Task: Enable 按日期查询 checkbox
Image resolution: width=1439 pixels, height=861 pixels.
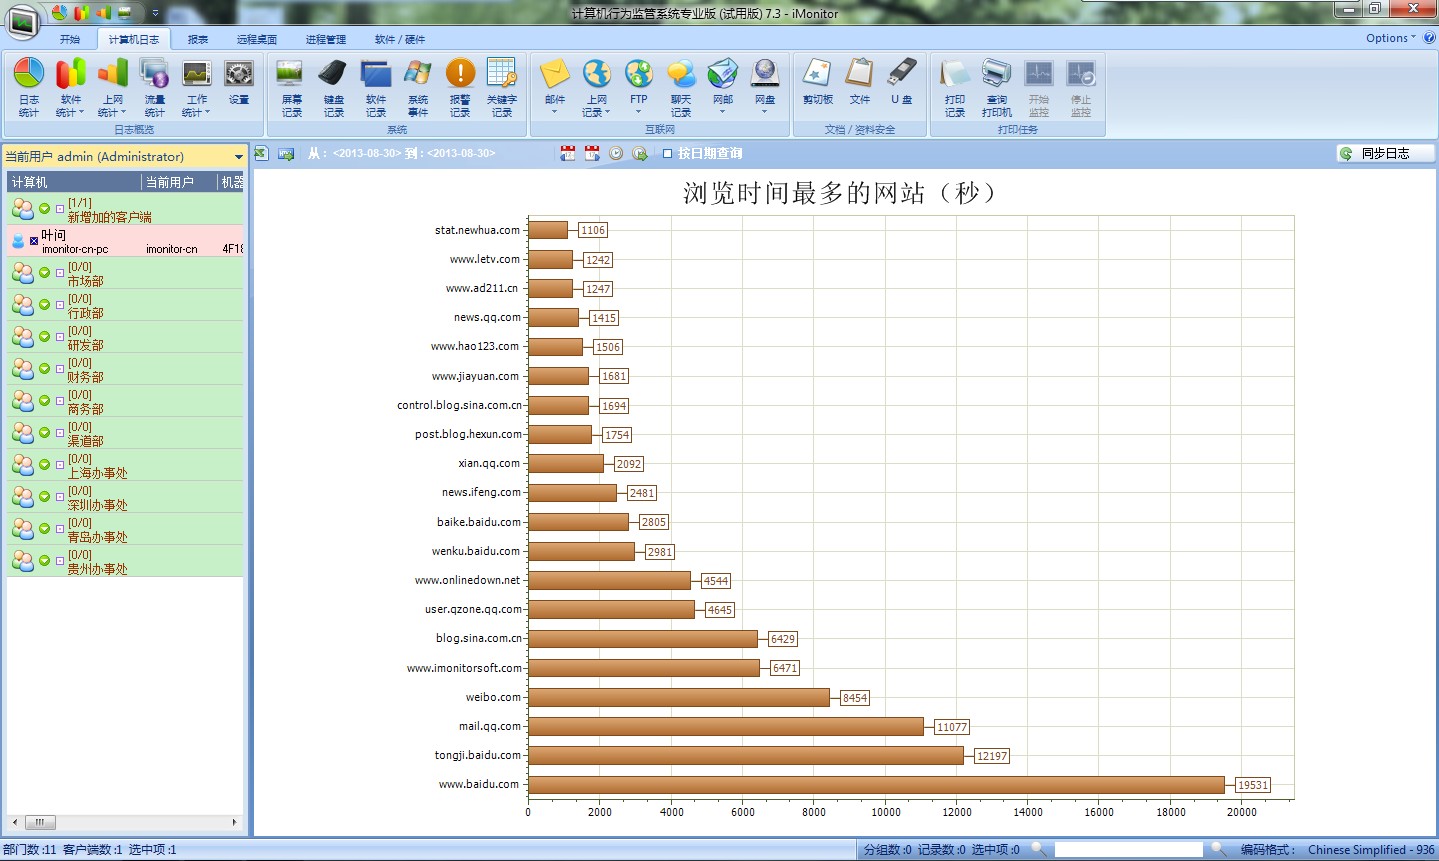Action: [668, 153]
